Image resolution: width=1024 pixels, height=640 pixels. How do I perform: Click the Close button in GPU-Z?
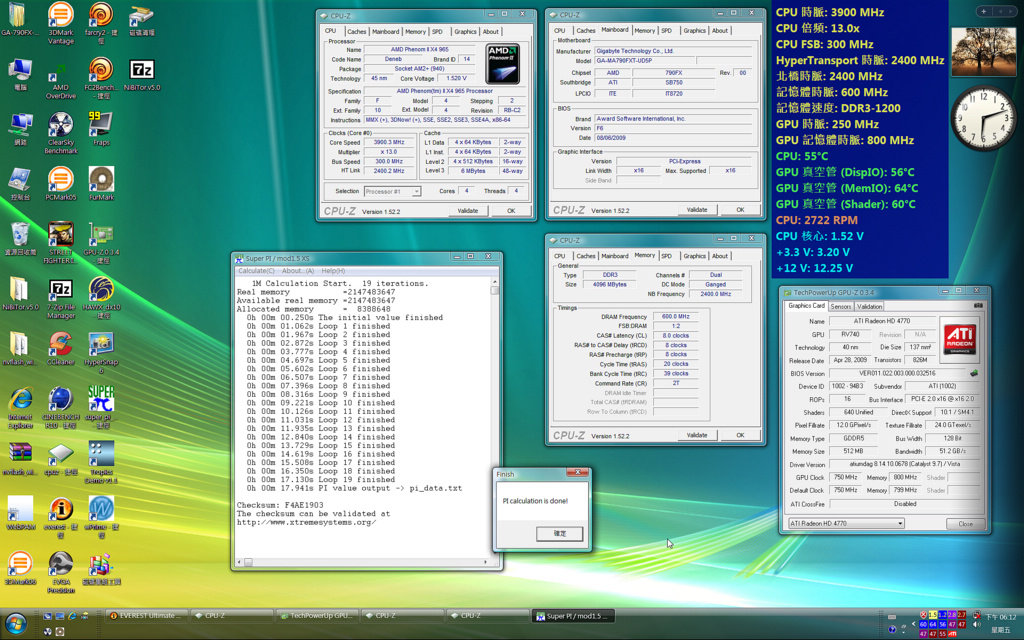click(965, 523)
